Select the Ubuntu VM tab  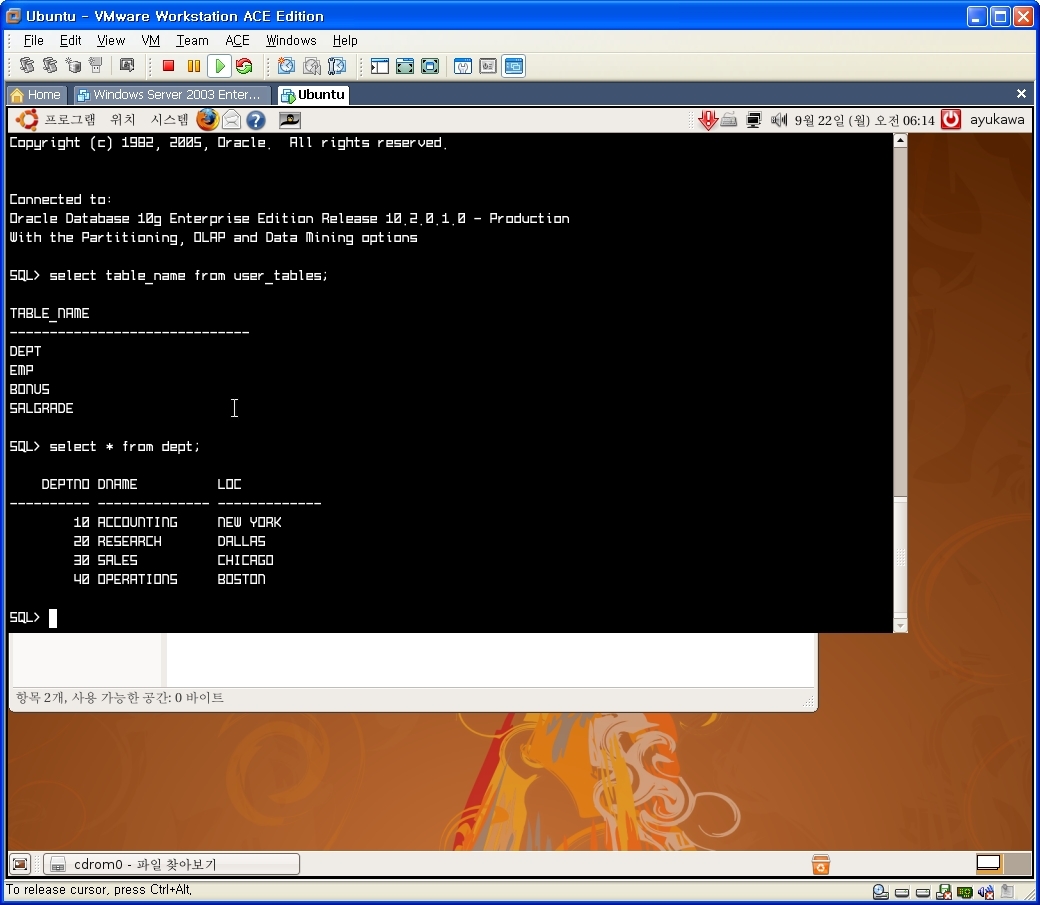pos(313,95)
